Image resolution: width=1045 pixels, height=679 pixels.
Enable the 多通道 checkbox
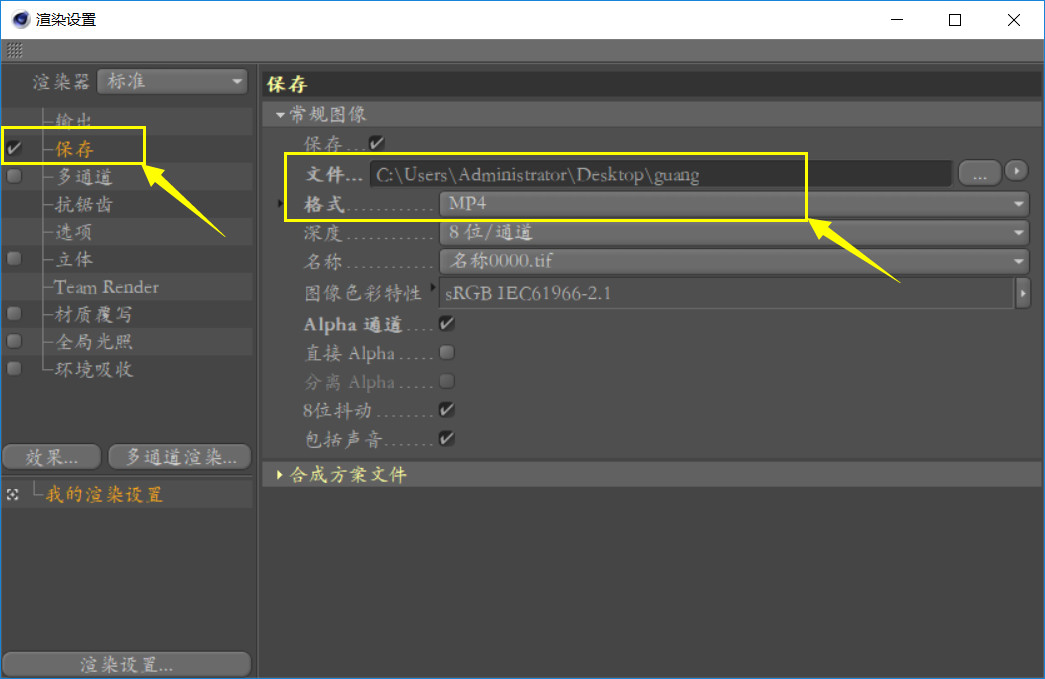[x=14, y=176]
